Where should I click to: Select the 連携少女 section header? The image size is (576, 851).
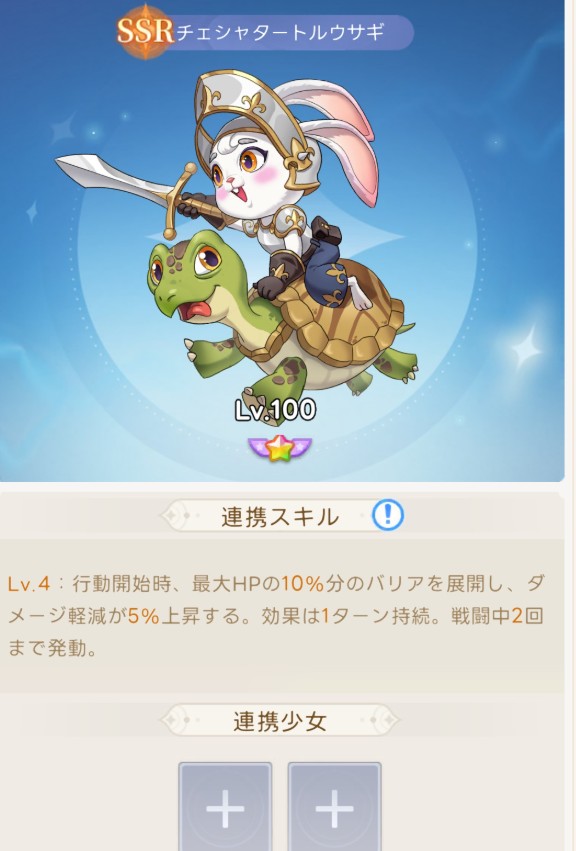click(x=280, y=721)
